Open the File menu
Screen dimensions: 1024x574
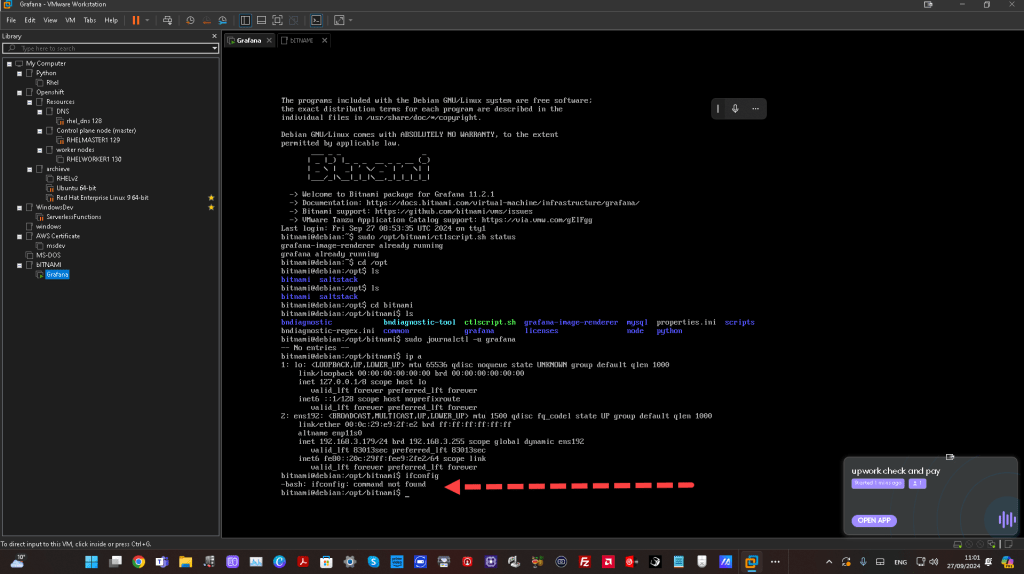11,20
